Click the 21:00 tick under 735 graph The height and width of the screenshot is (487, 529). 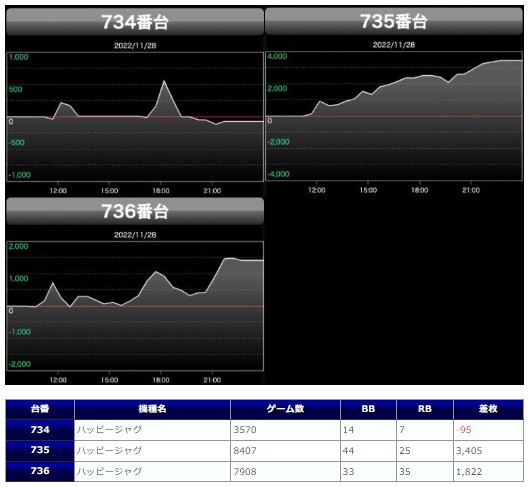tap(471, 190)
